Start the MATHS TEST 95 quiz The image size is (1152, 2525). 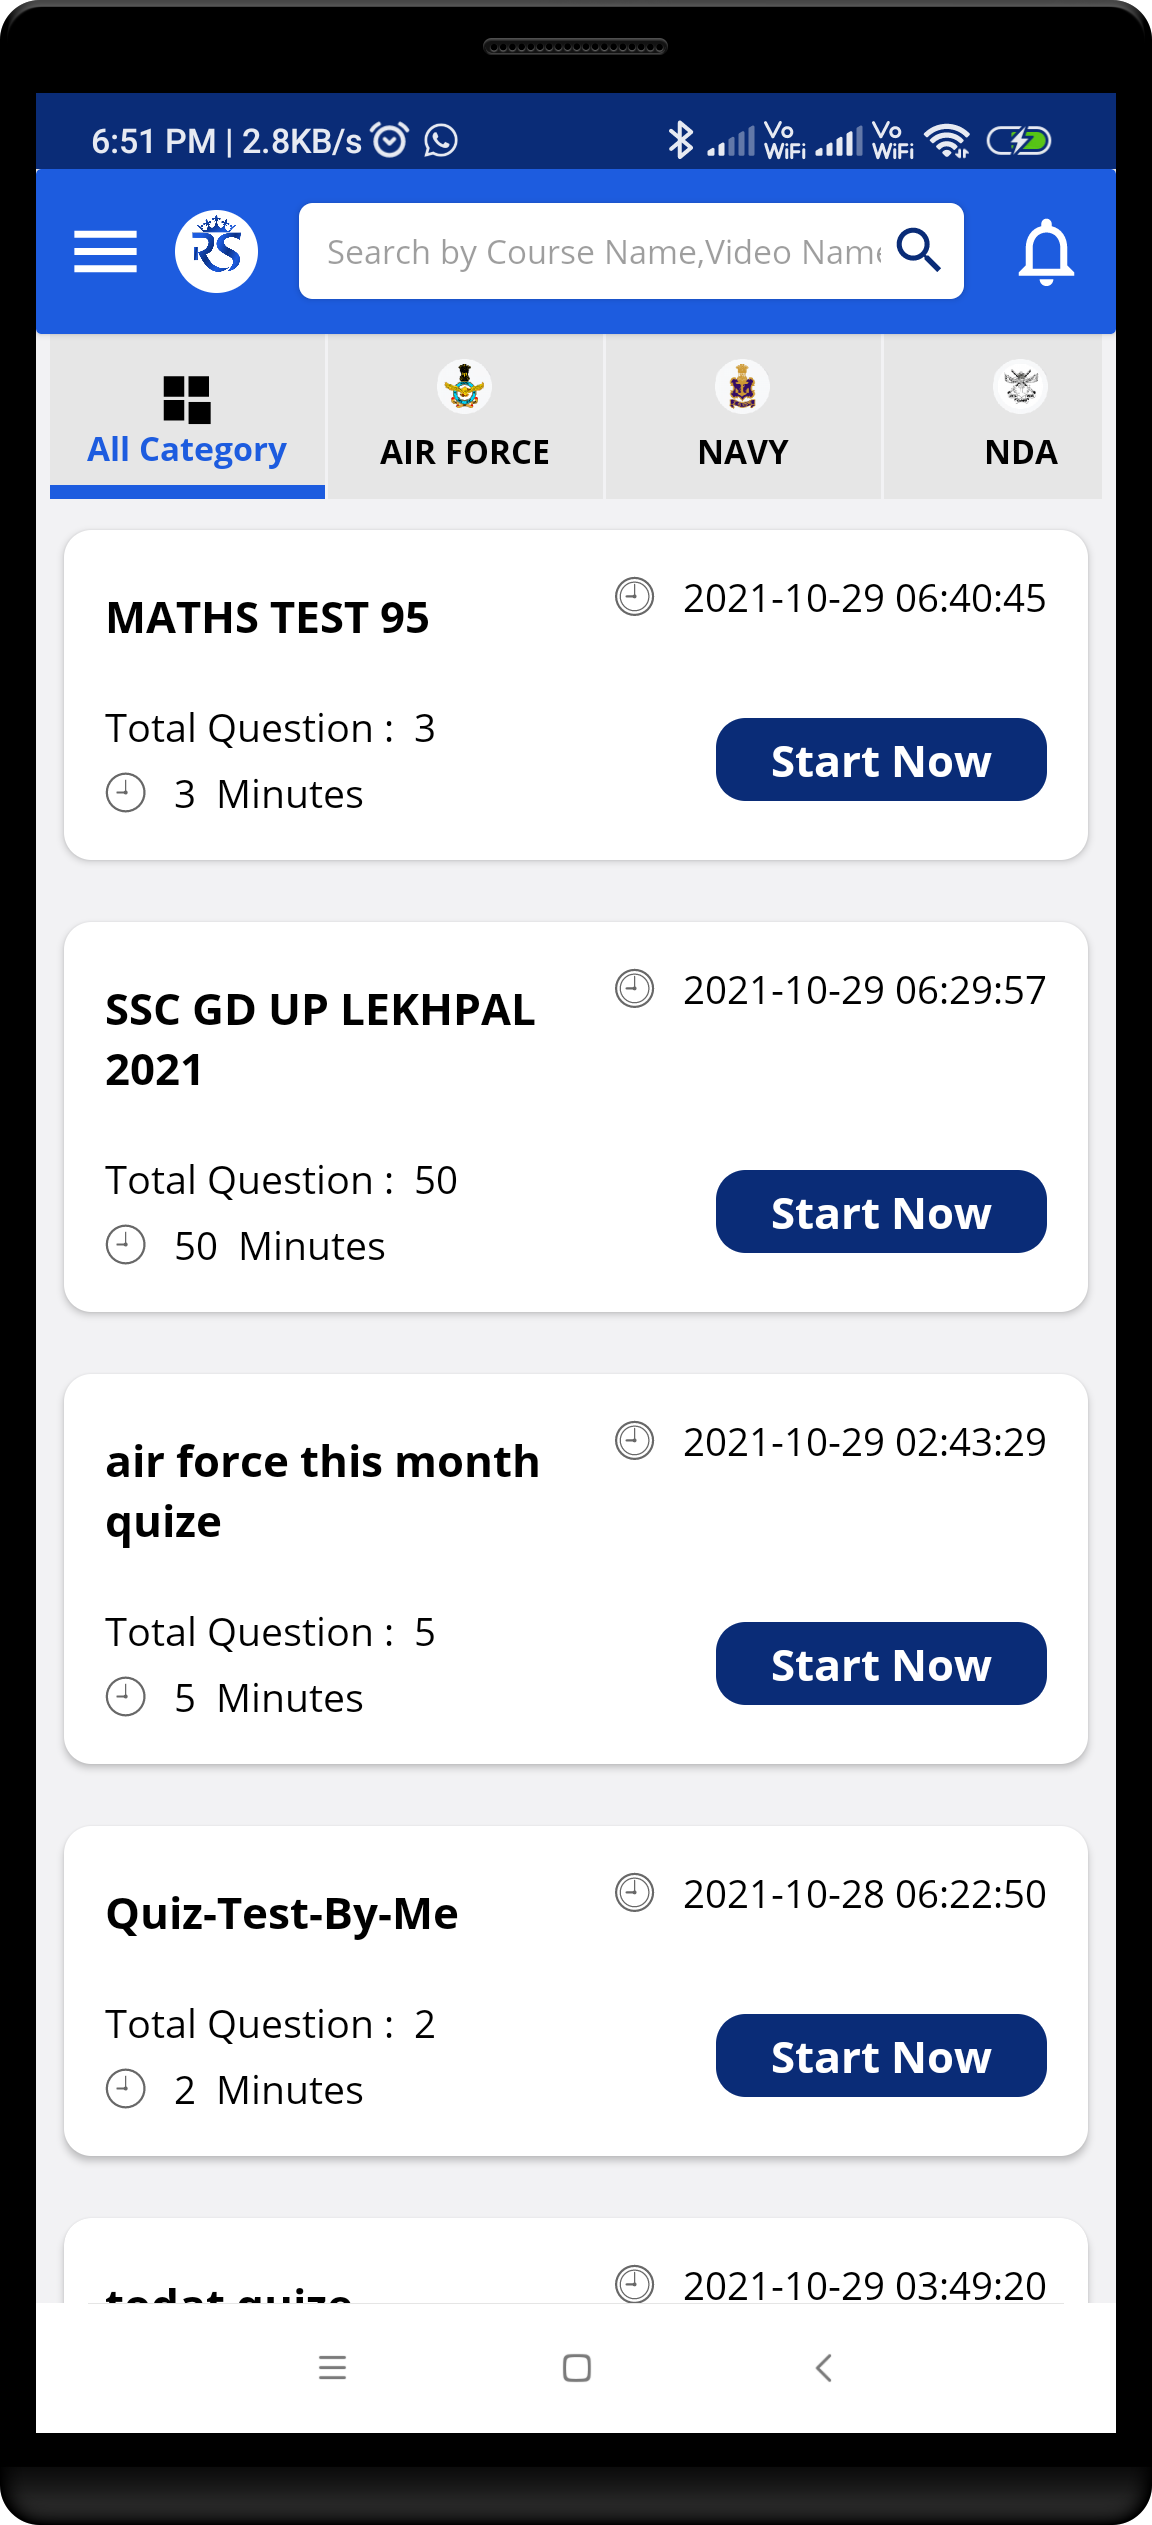pyautogui.click(x=880, y=760)
